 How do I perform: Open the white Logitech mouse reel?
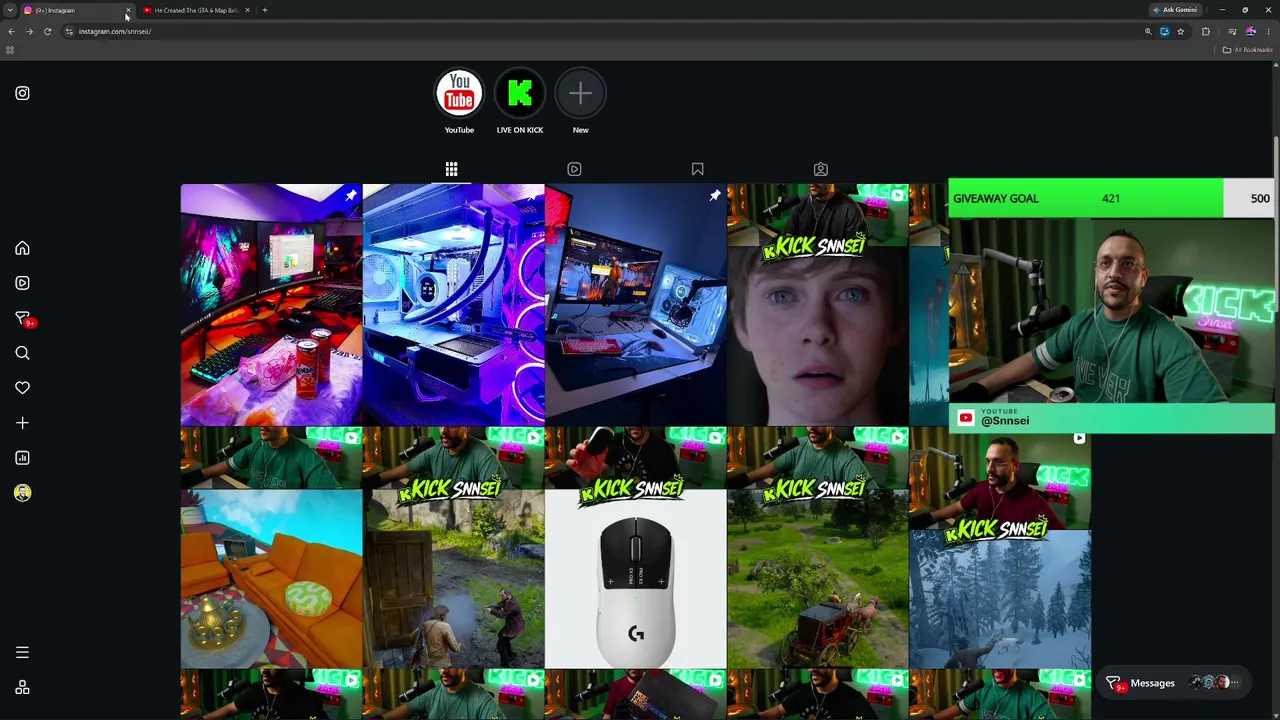pos(636,548)
